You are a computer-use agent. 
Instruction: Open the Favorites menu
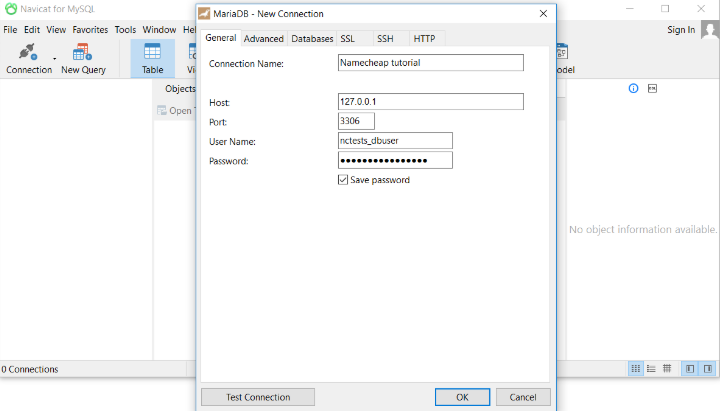[90, 30]
